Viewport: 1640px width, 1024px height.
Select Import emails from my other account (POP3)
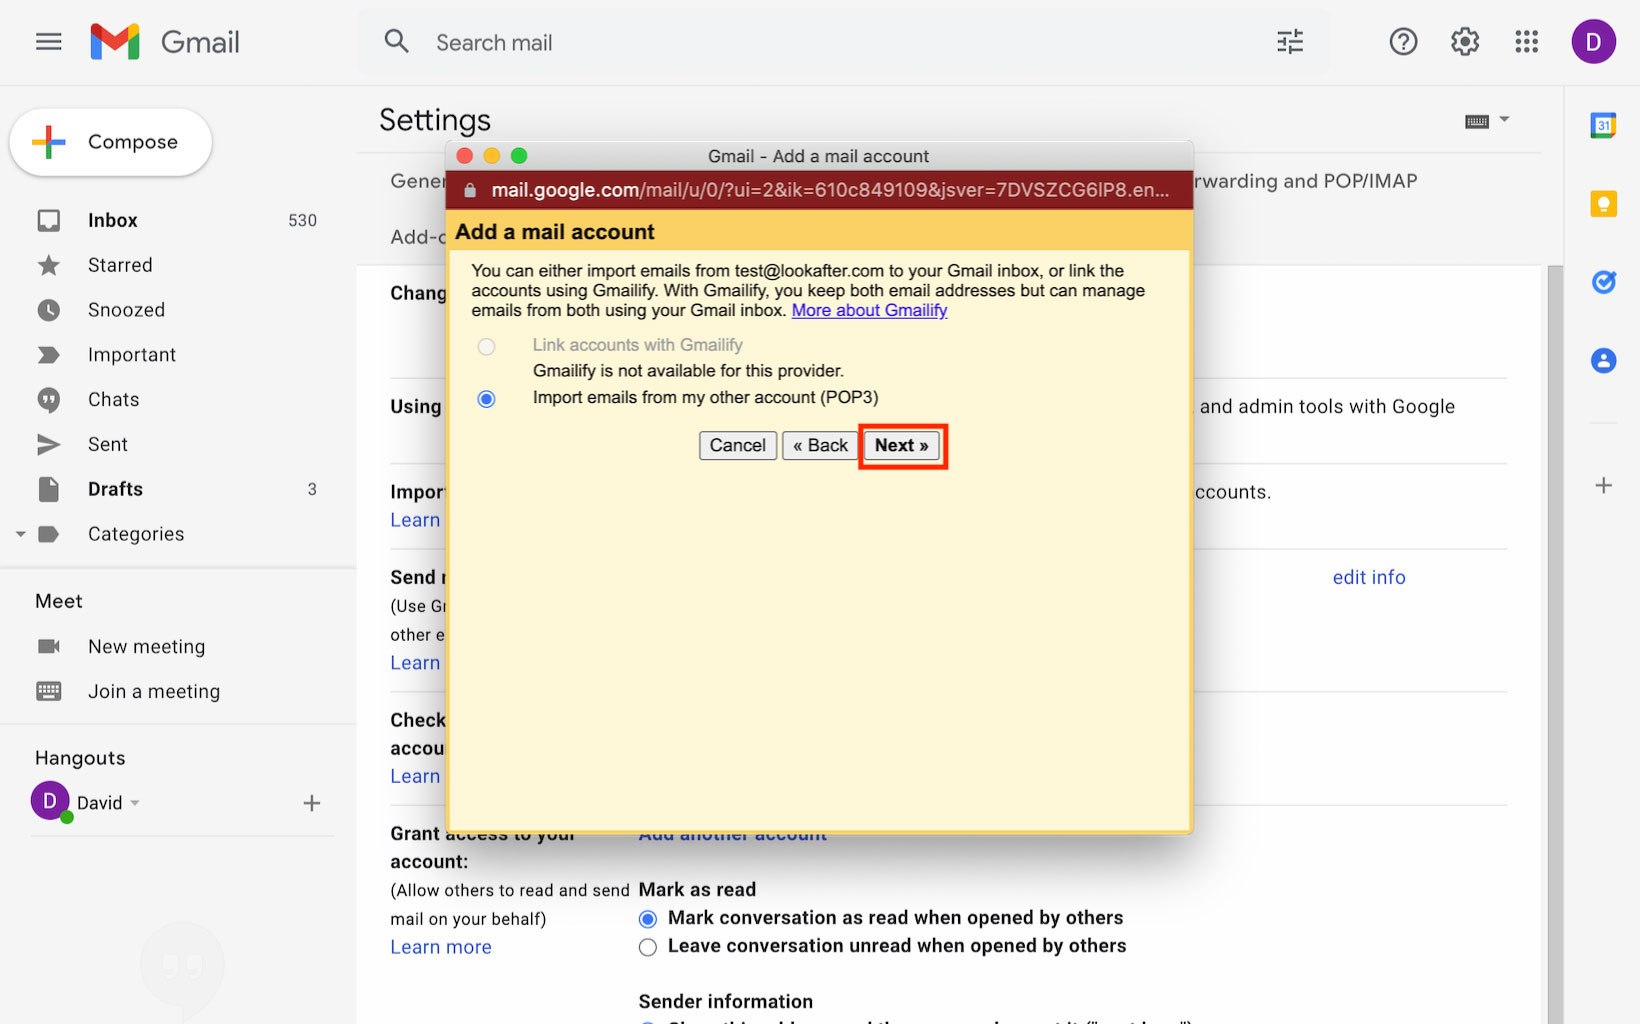(487, 399)
